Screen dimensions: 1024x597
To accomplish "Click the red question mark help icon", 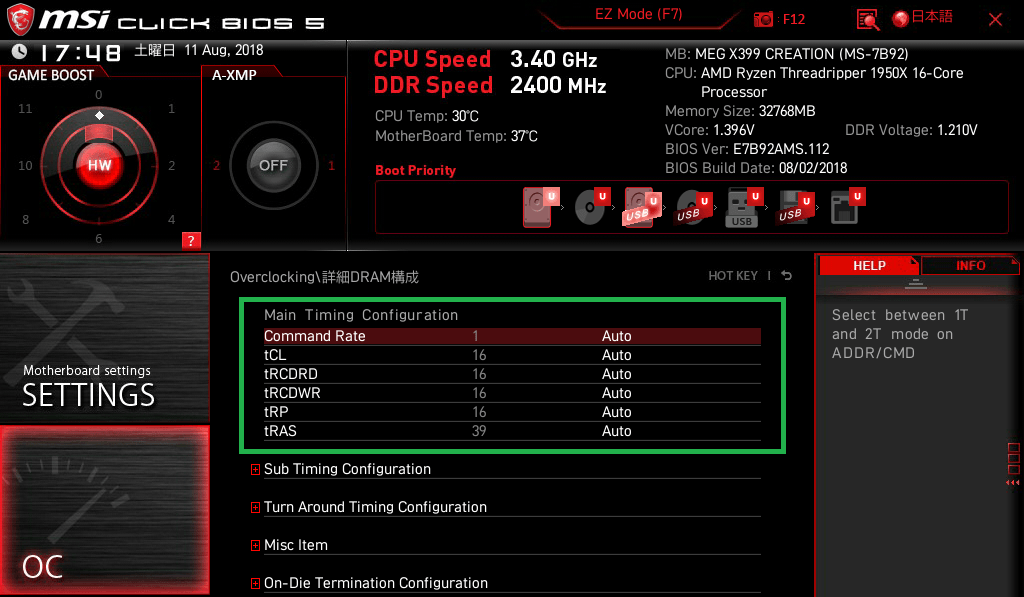I will tap(191, 240).
